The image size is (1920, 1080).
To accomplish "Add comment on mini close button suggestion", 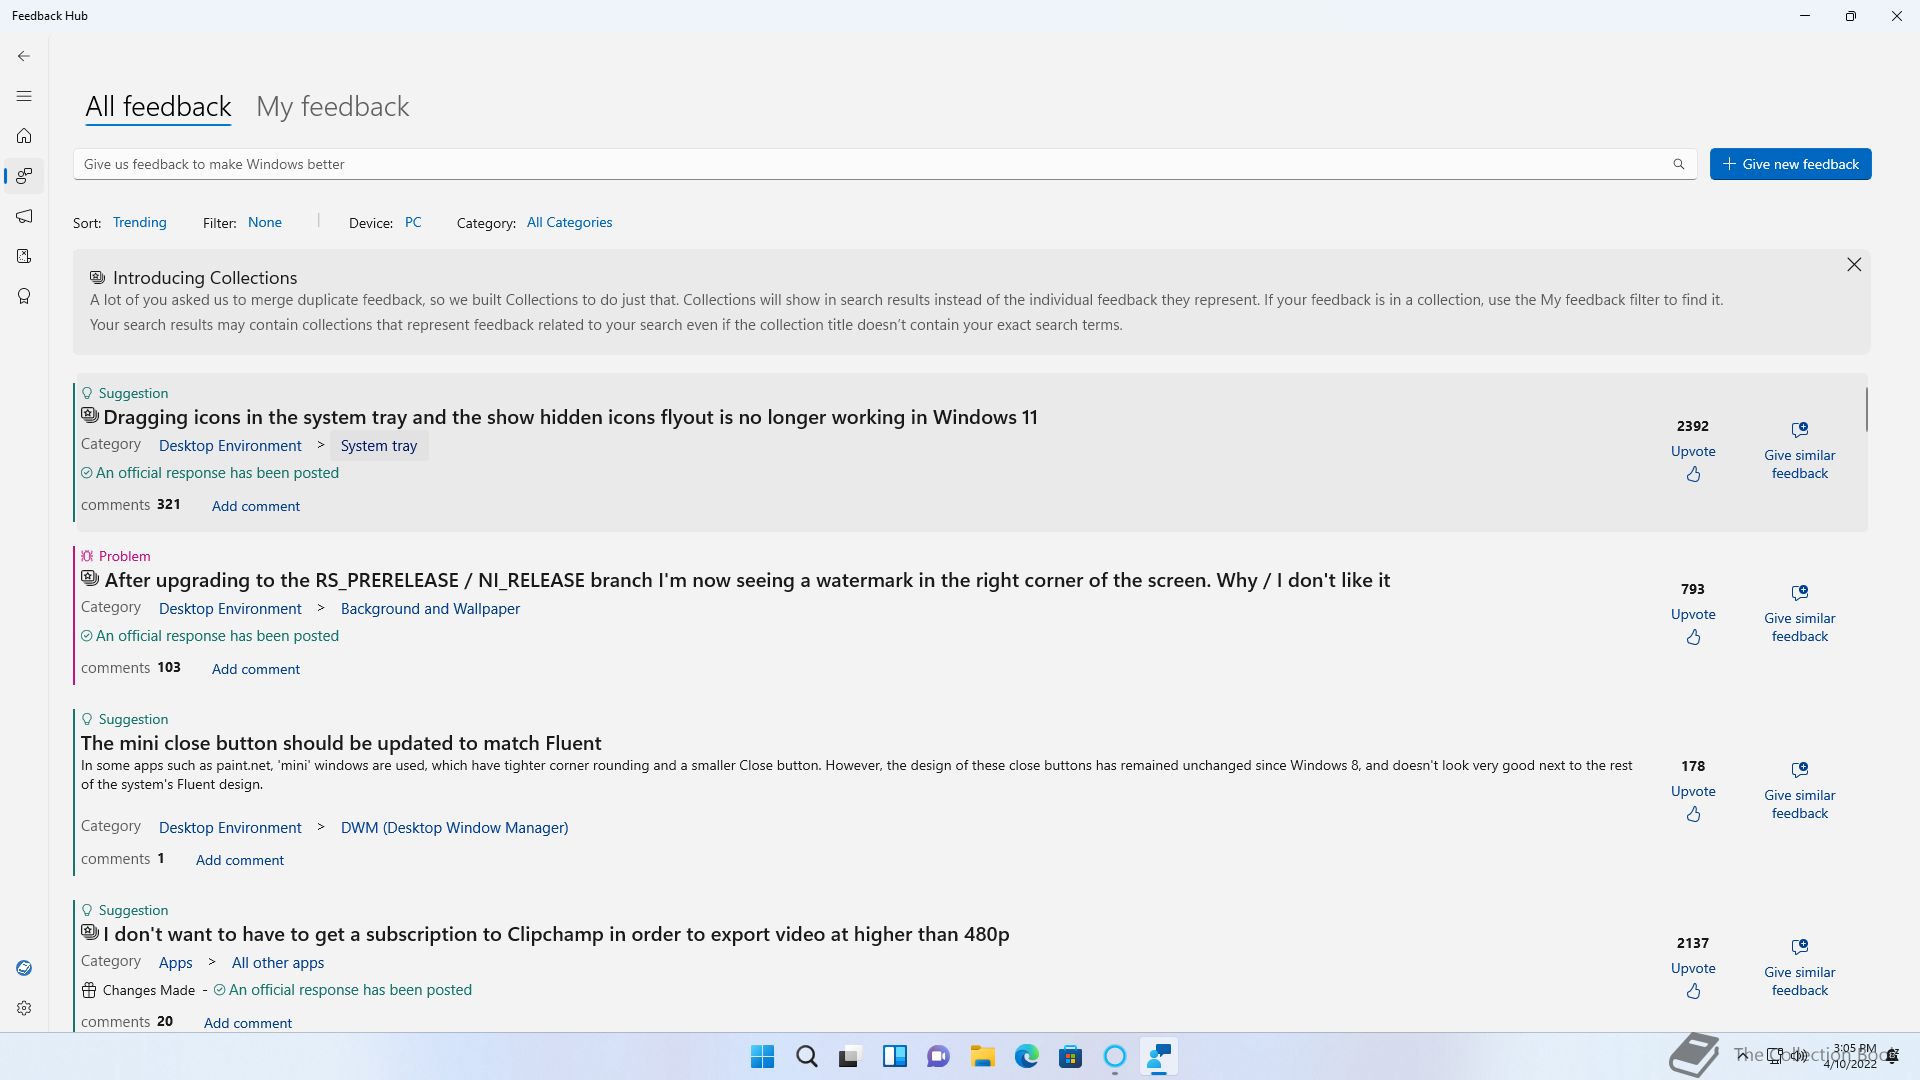I will (239, 860).
